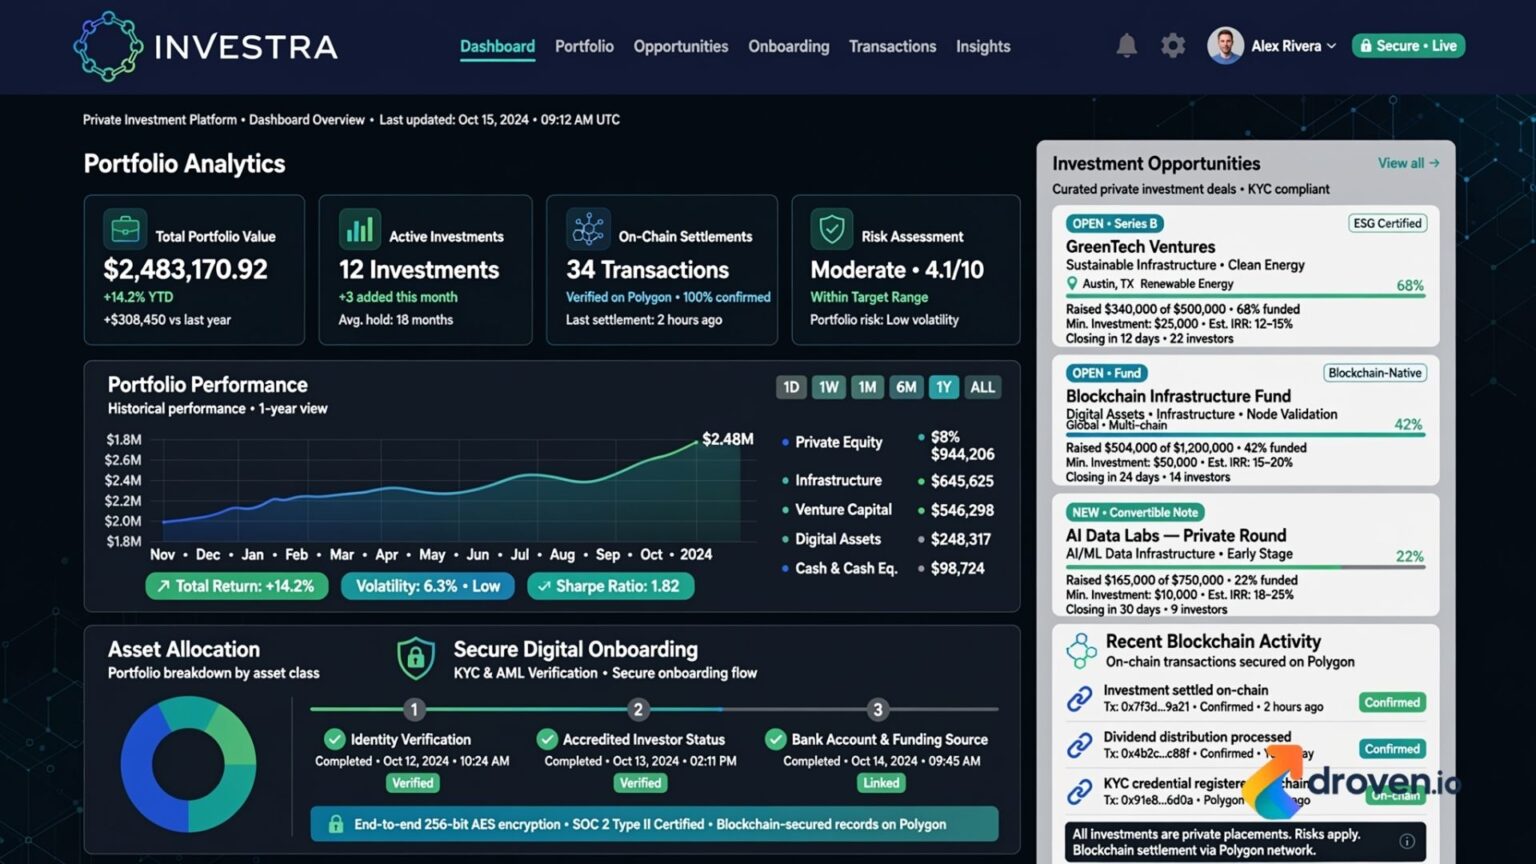This screenshot has width=1536, height=864.
Task: Click onboarding step 2 marker
Action: (x=638, y=709)
